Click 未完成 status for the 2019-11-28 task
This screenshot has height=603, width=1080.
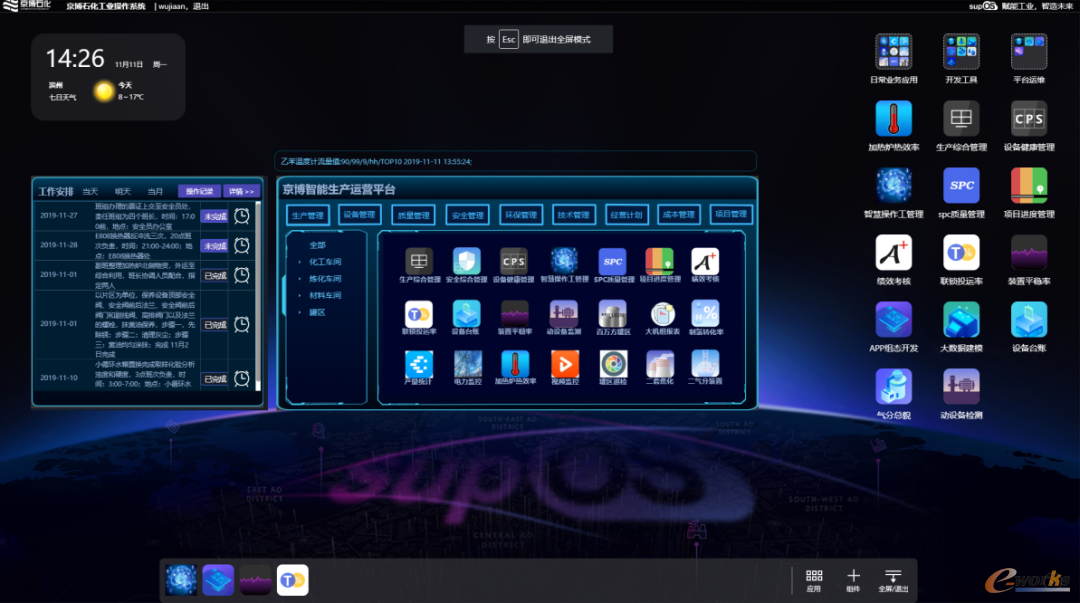tap(215, 246)
